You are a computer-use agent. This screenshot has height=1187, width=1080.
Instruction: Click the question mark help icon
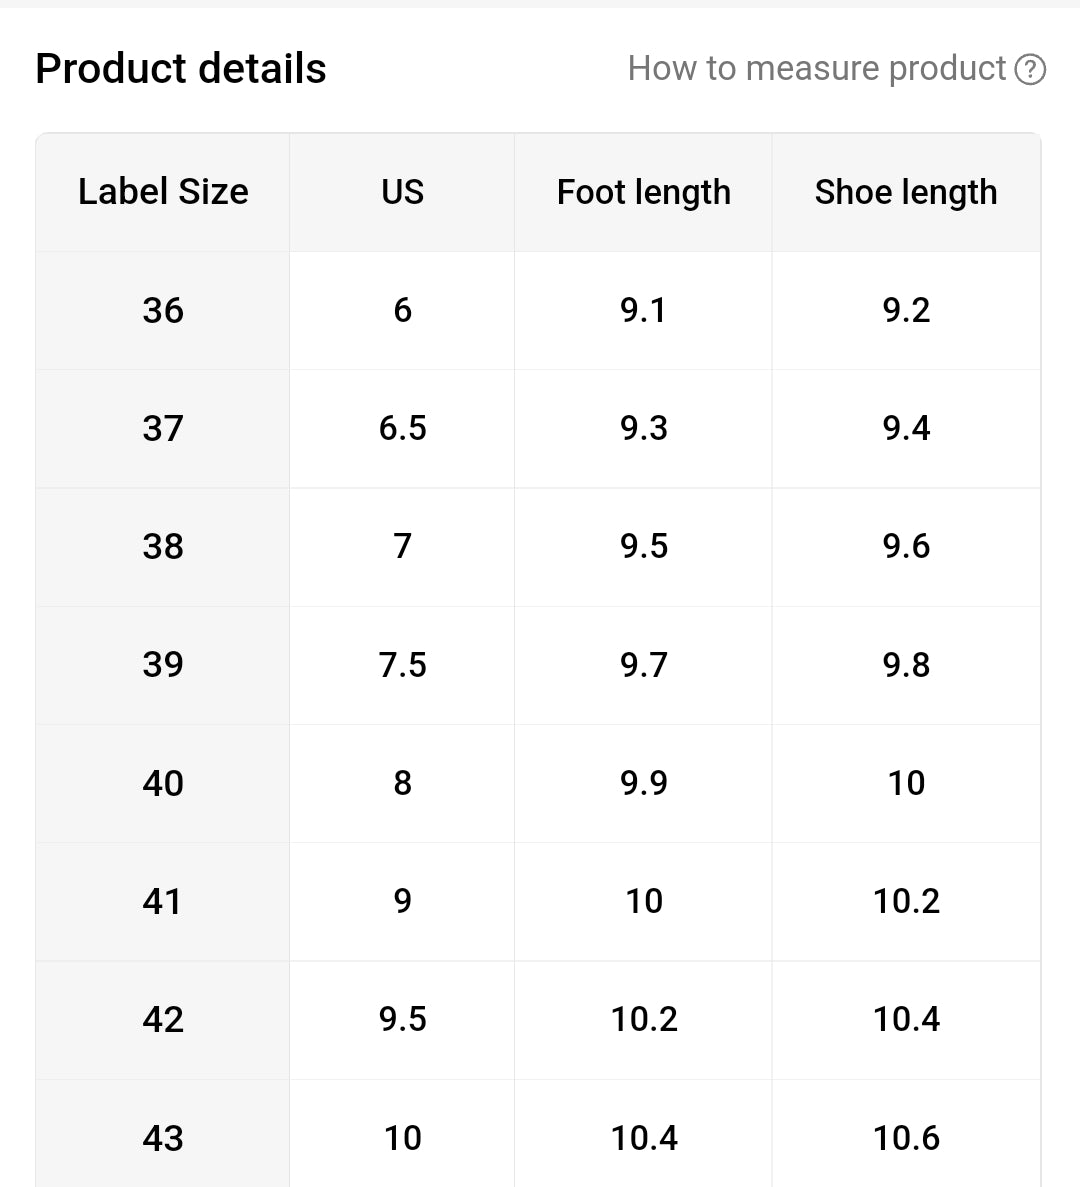coord(1030,69)
